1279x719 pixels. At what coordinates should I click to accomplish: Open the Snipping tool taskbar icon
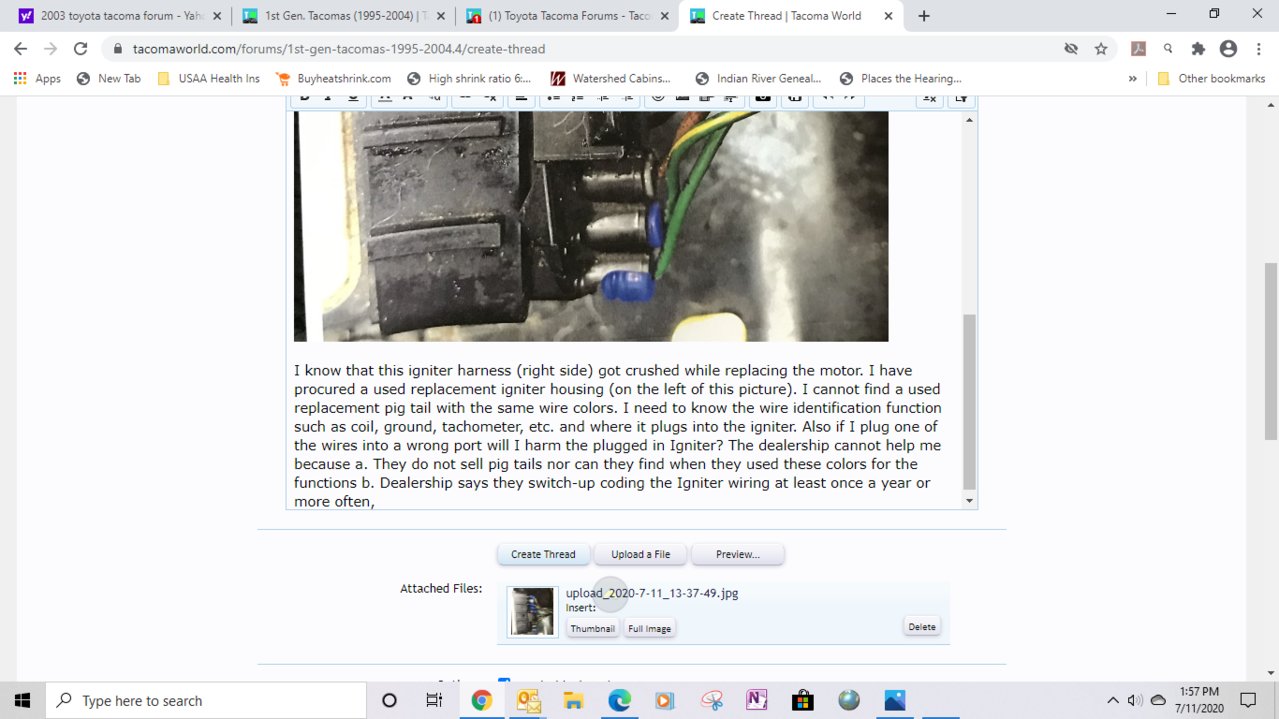click(712, 700)
